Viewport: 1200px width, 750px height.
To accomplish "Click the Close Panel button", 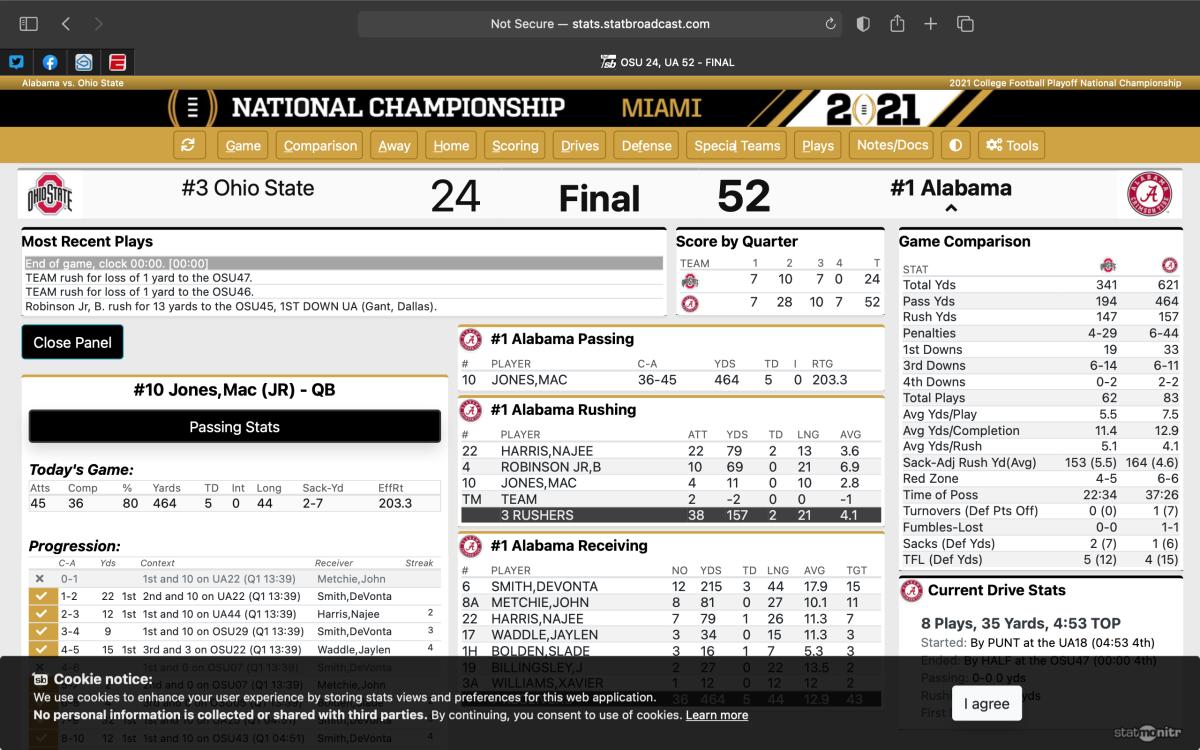I will tap(73, 342).
